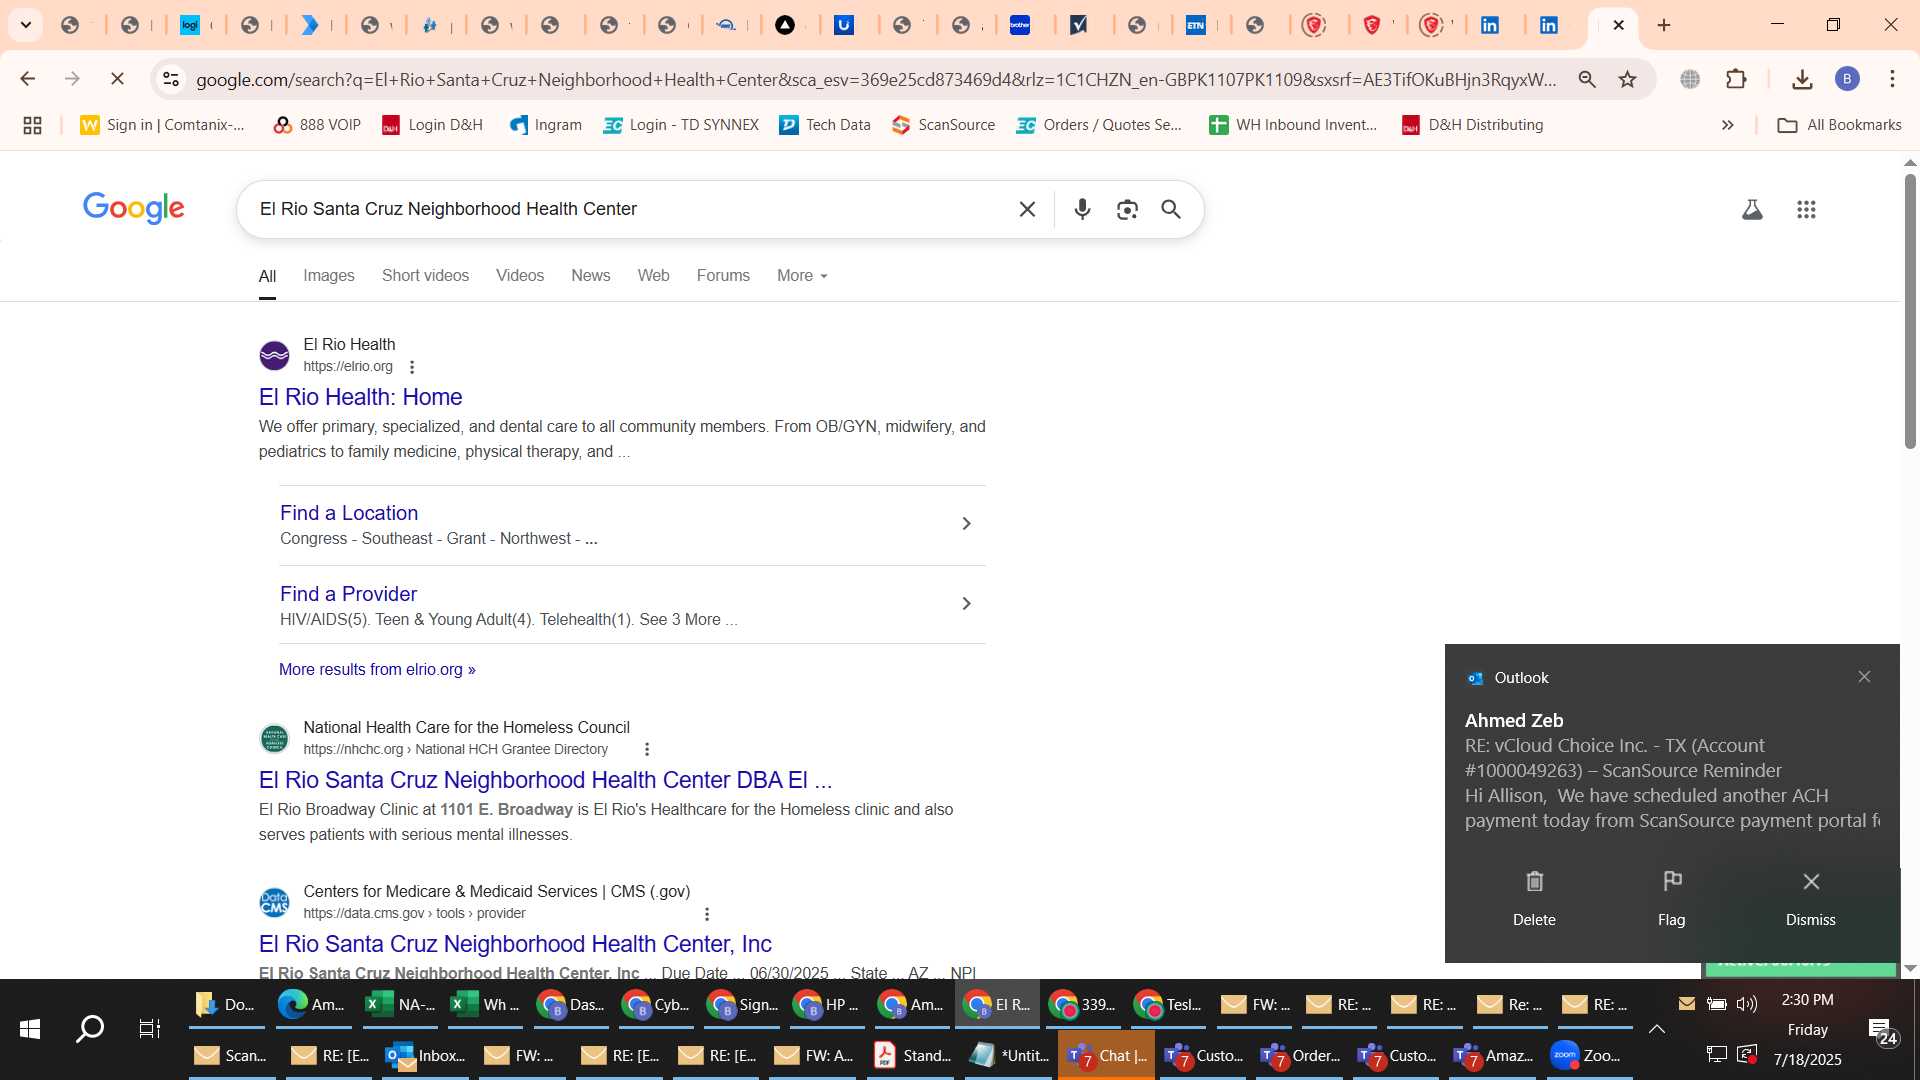Open the Tech Data bookmark
1920x1080 pixels.
(825, 125)
